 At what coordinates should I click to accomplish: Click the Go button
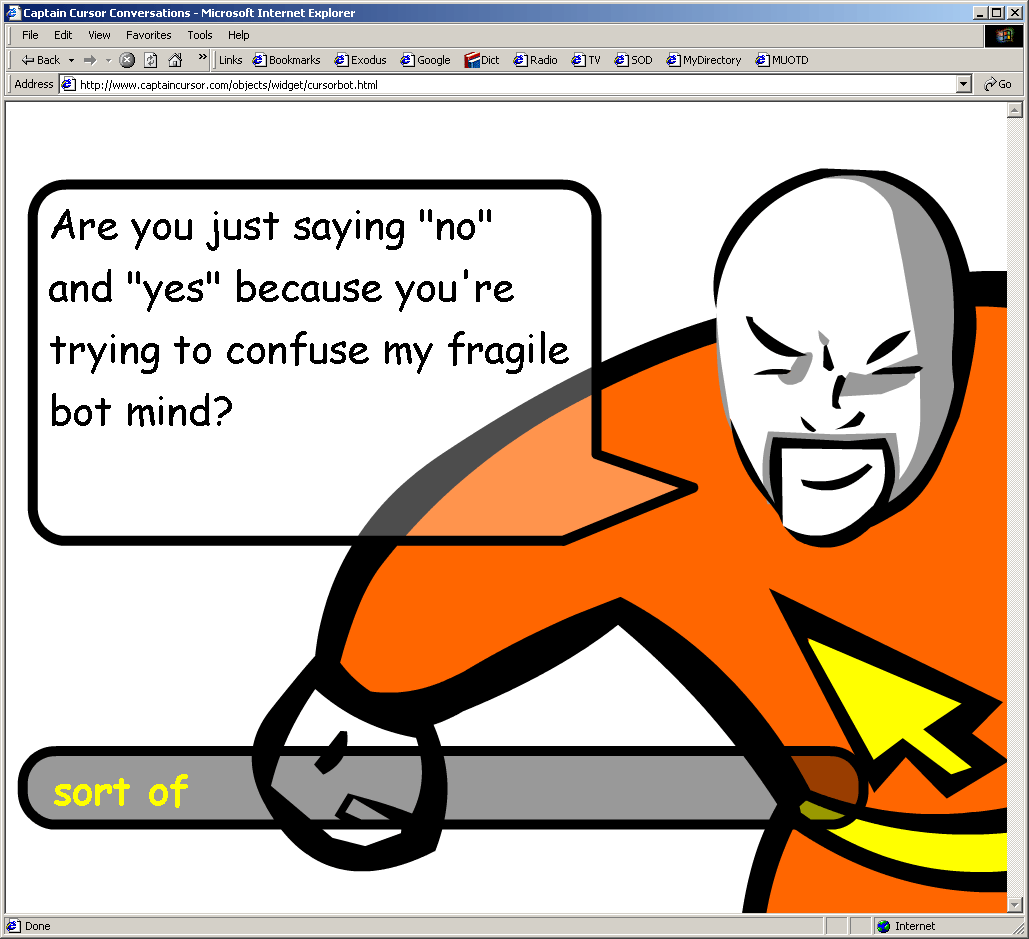[x=998, y=85]
